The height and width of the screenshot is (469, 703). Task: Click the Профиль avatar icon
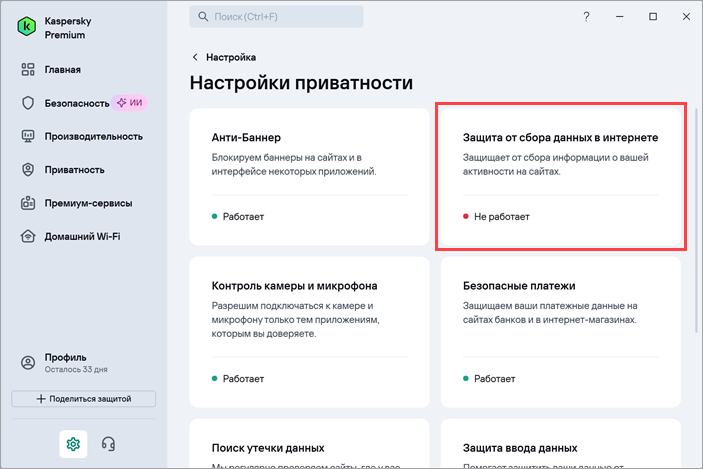[28, 363]
